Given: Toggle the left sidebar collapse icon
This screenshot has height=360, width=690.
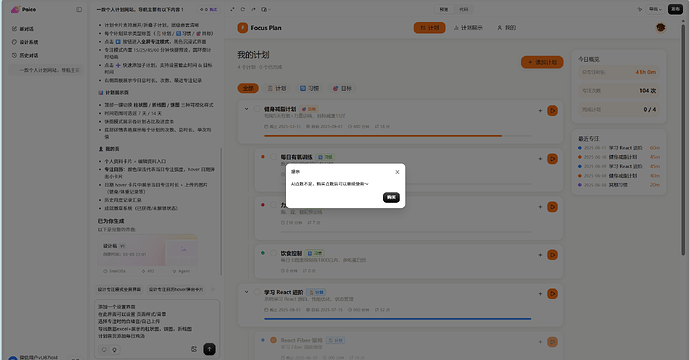Looking at the screenshot, I should (79, 9).
